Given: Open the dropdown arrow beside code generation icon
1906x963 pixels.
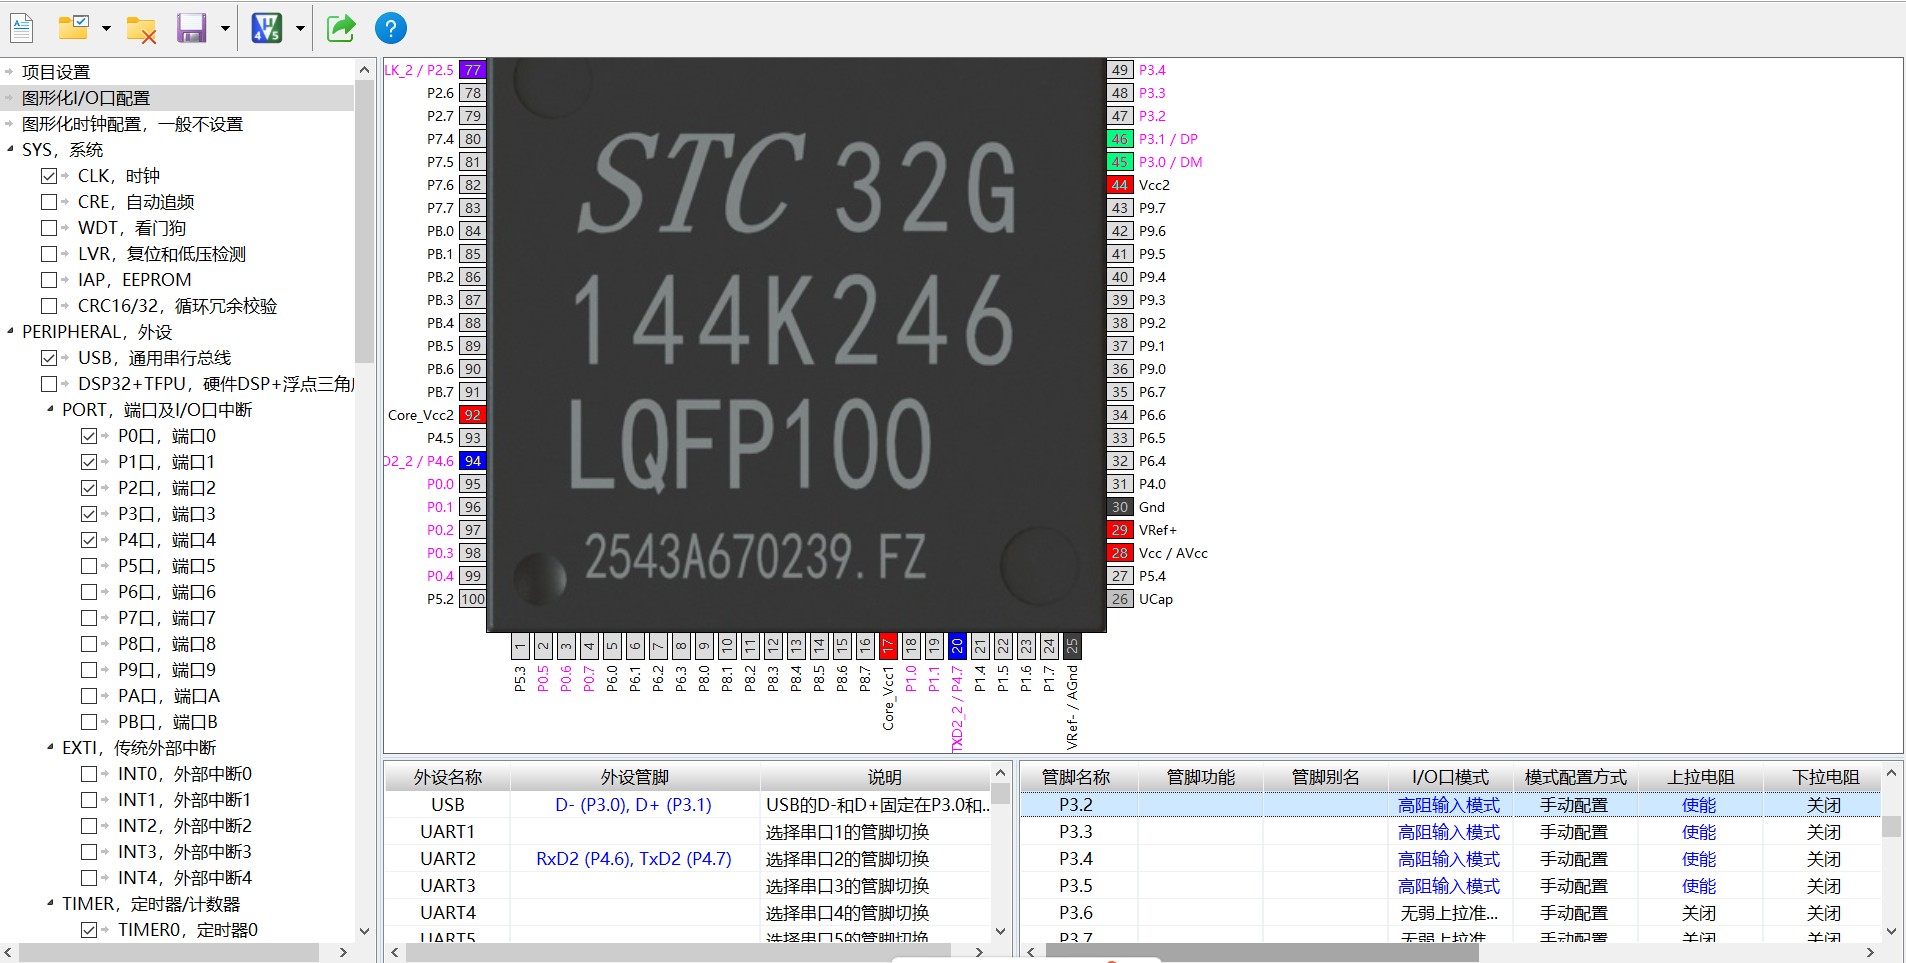Looking at the screenshot, I should click(x=300, y=29).
